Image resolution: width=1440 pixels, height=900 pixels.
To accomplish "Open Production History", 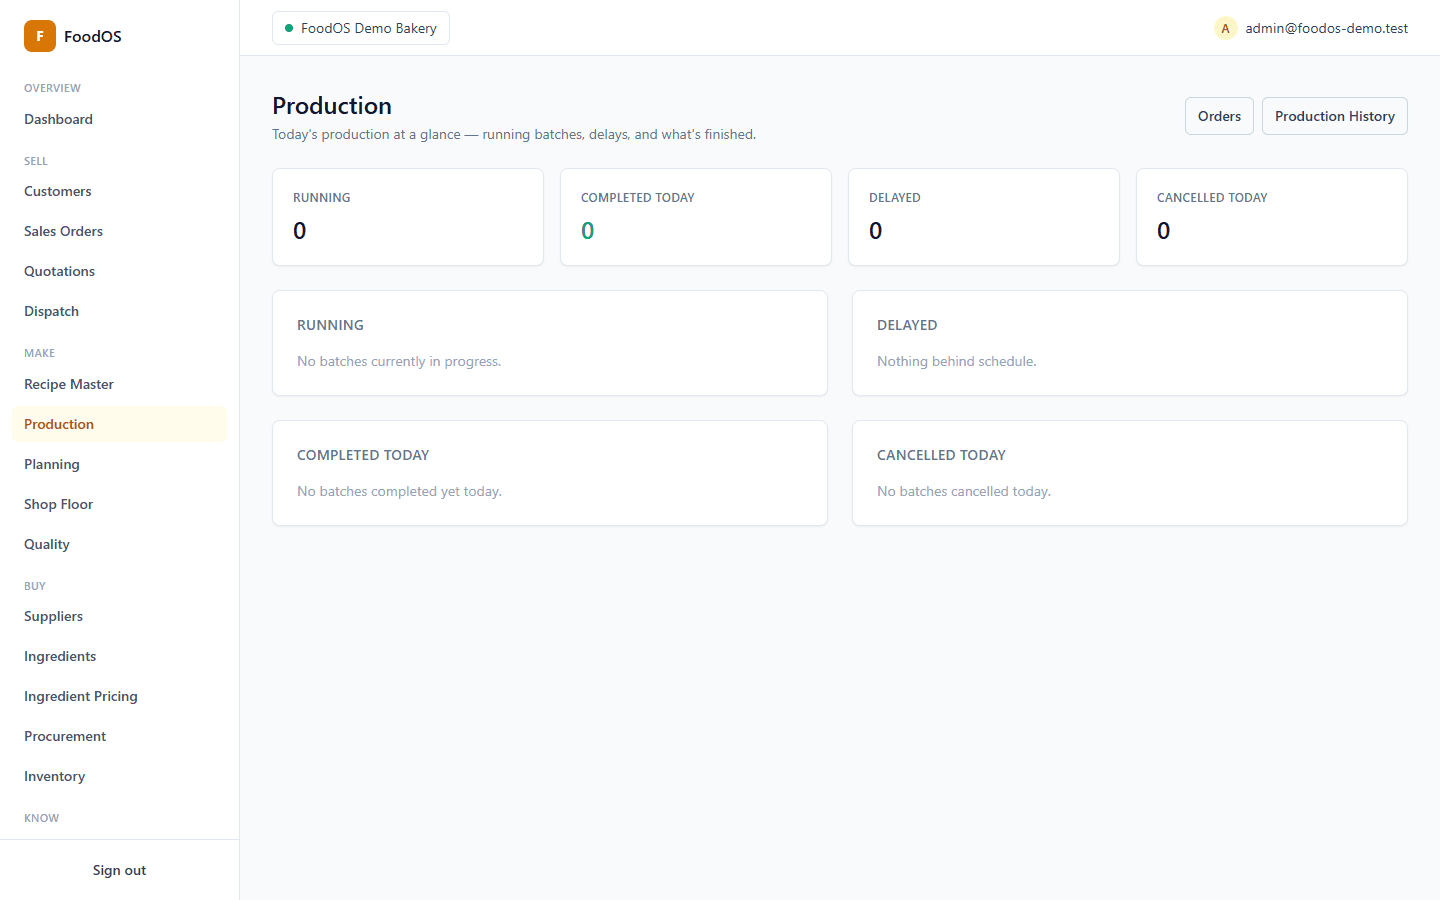I will 1334,116.
